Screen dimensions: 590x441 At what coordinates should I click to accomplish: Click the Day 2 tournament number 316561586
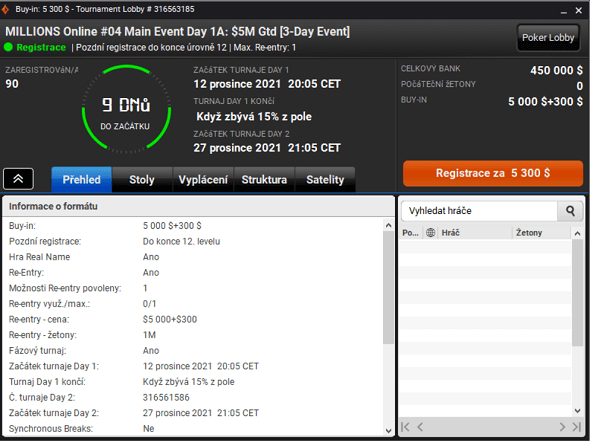tap(166, 397)
